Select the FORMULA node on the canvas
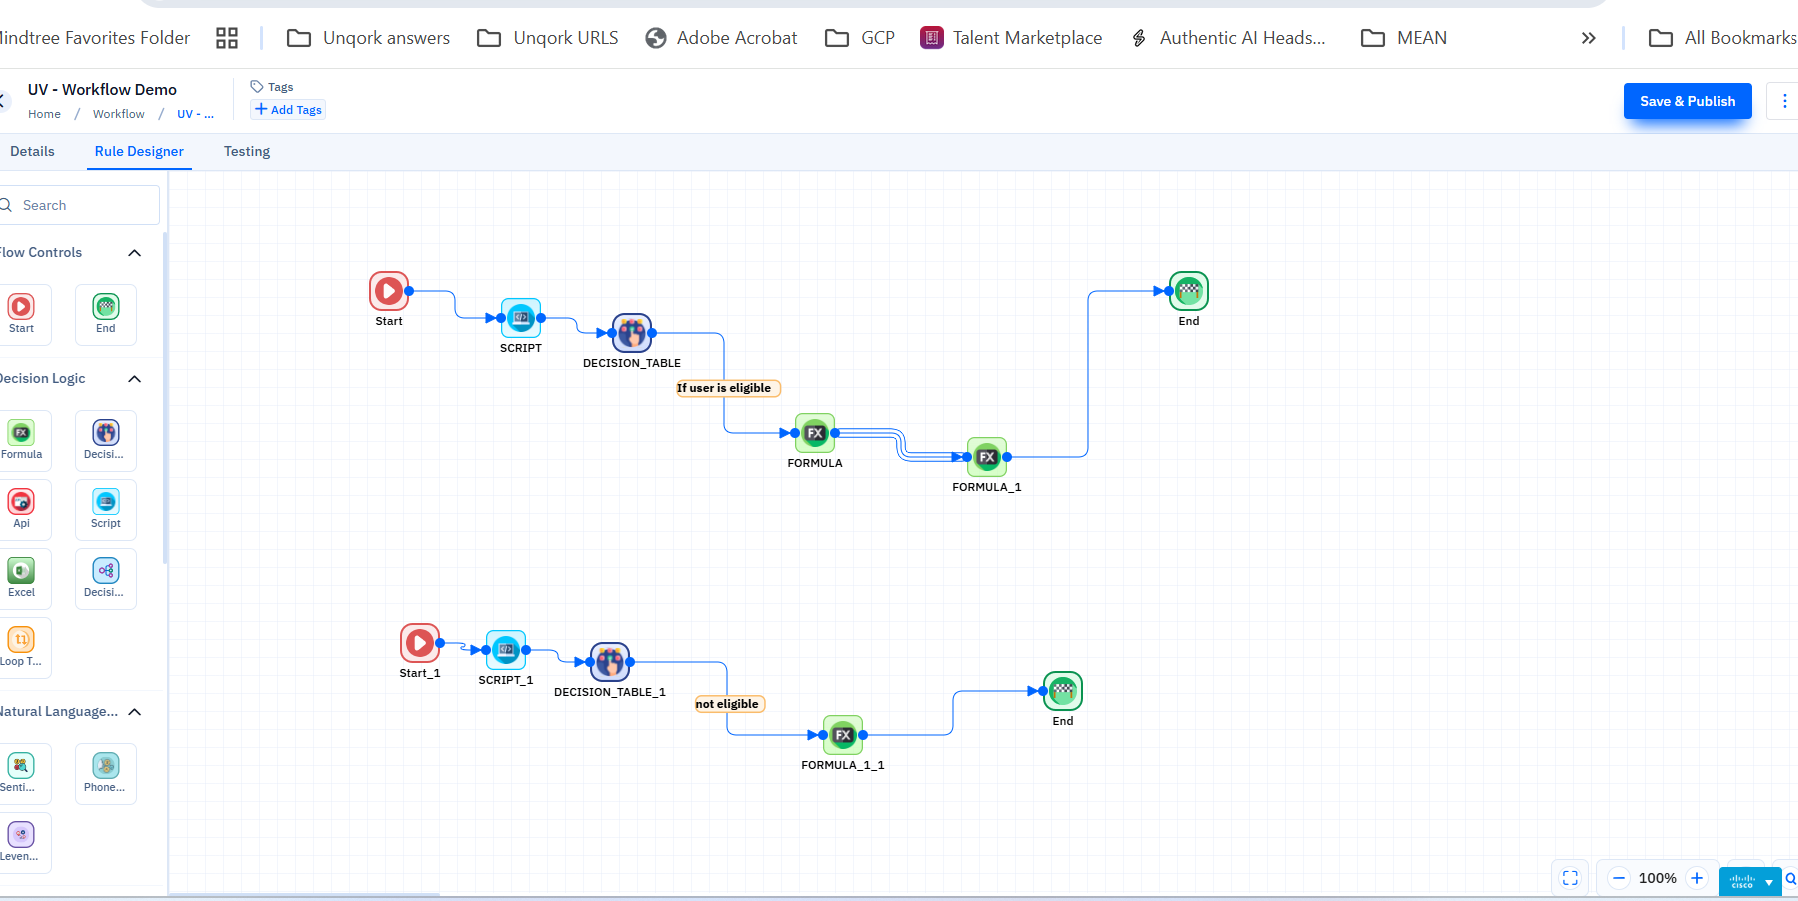Image resolution: width=1798 pixels, height=901 pixels. tap(815, 433)
